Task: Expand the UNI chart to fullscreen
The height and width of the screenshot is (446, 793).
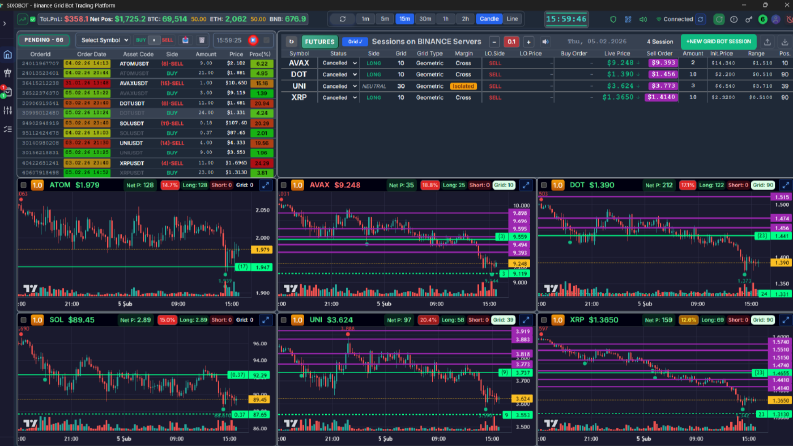Action: (x=526, y=320)
